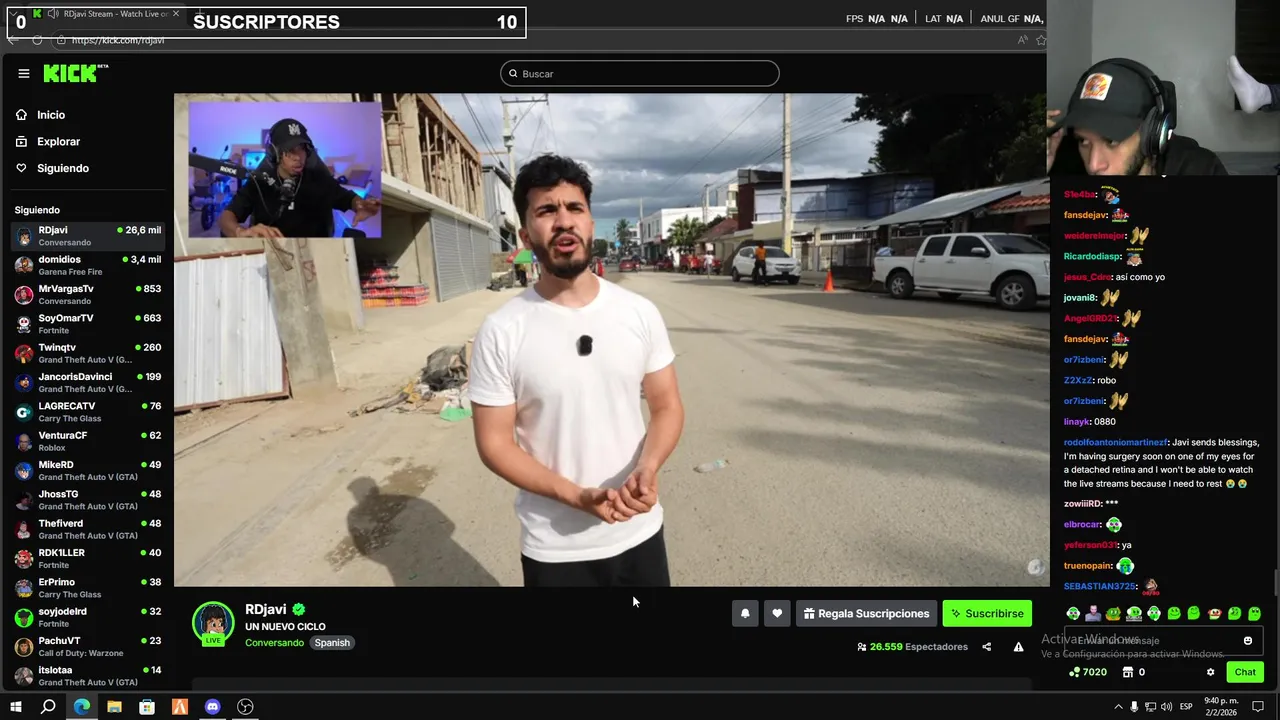Open JhossTG channel in followed list
Viewport: 1280px width, 720px height.
(88, 500)
